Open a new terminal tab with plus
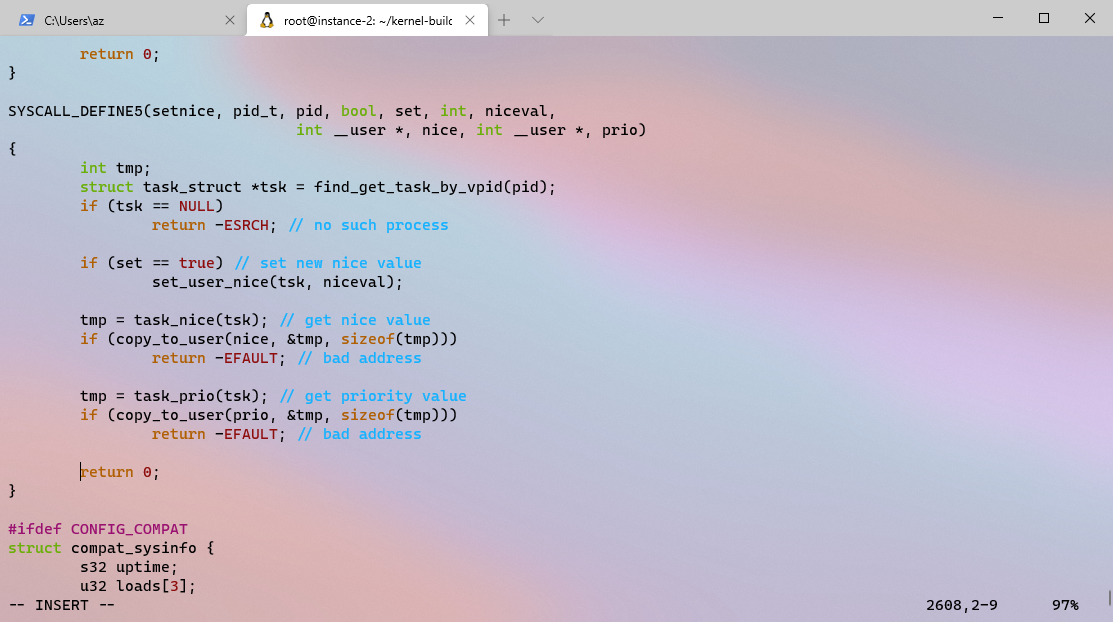Viewport: 1113px width, 622px height. pos(504,20)
